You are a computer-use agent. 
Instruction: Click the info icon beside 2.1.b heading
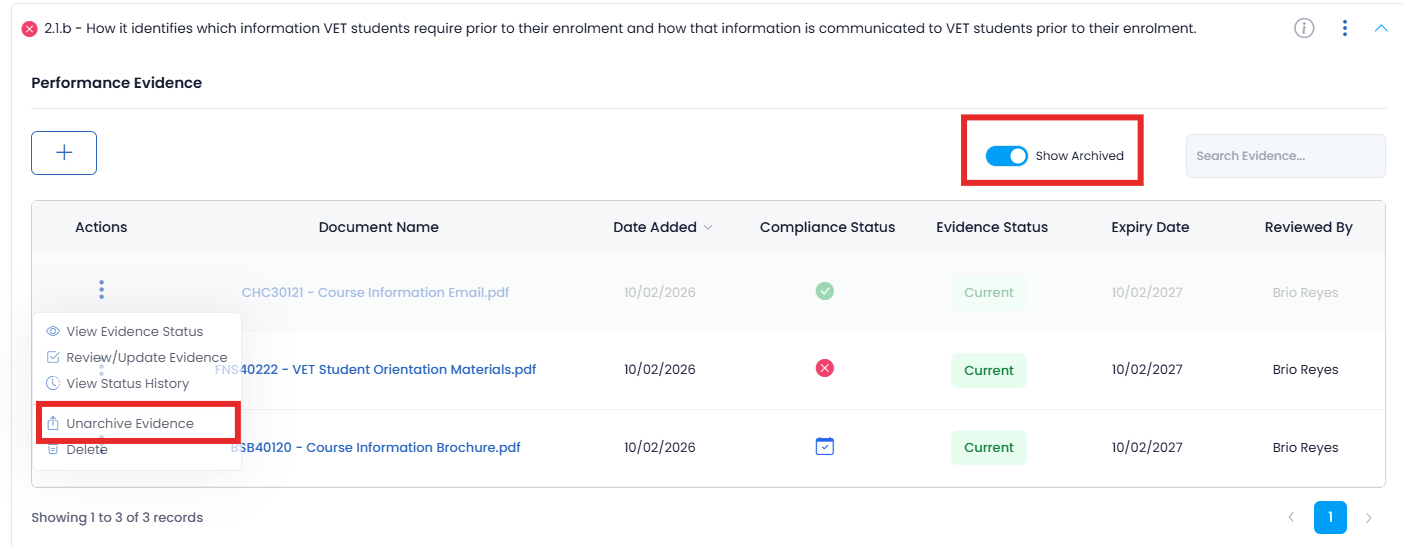pyautogui.click(x=1304, y=28)
